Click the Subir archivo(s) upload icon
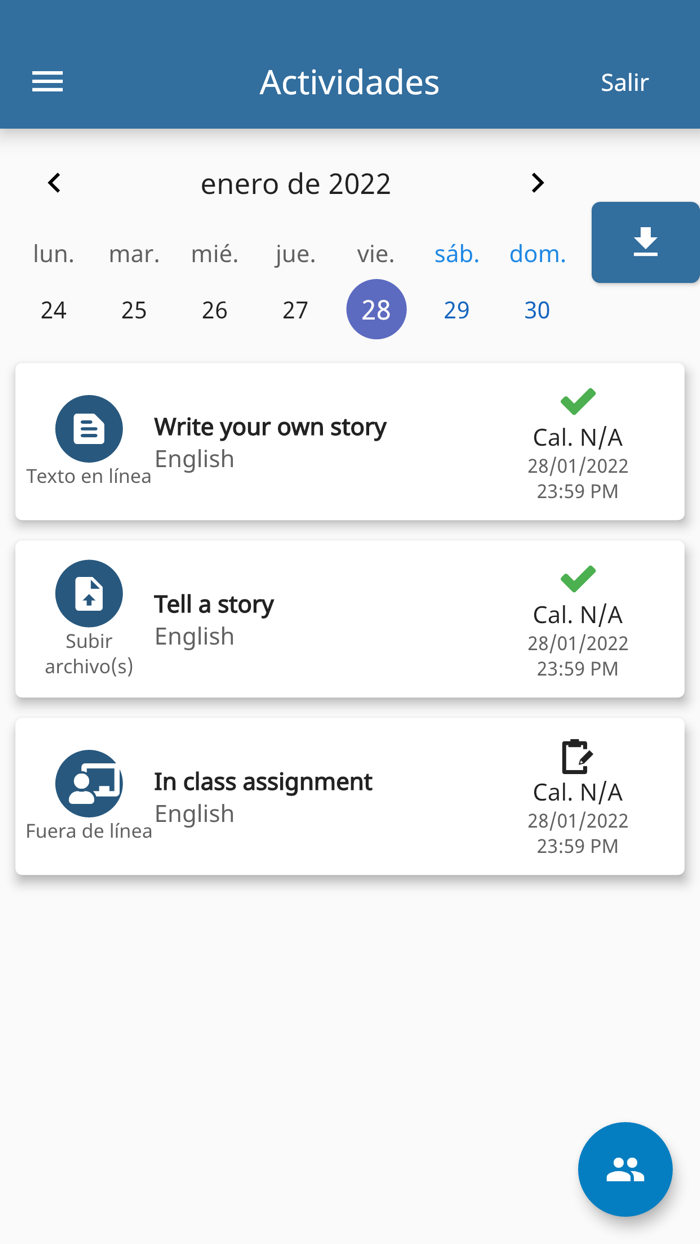 pyautogui.click(x=89, y=594)
